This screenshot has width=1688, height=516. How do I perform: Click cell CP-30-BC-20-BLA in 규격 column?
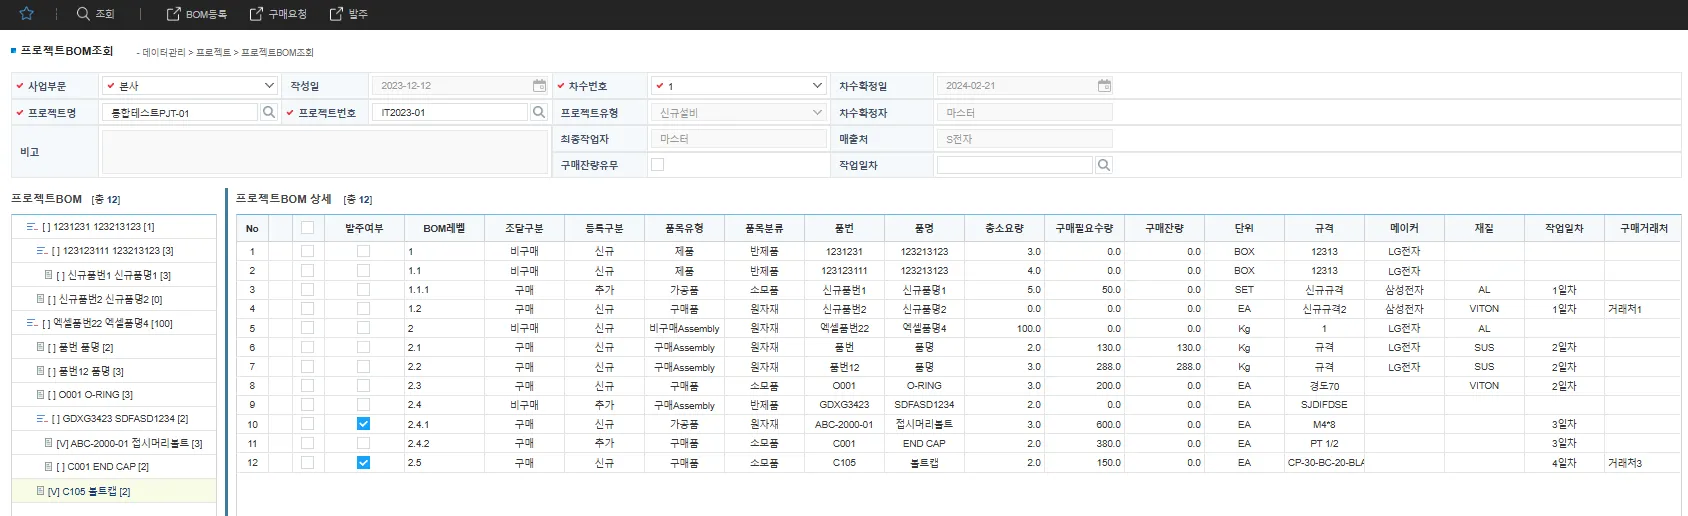[x=1324, y=463]
